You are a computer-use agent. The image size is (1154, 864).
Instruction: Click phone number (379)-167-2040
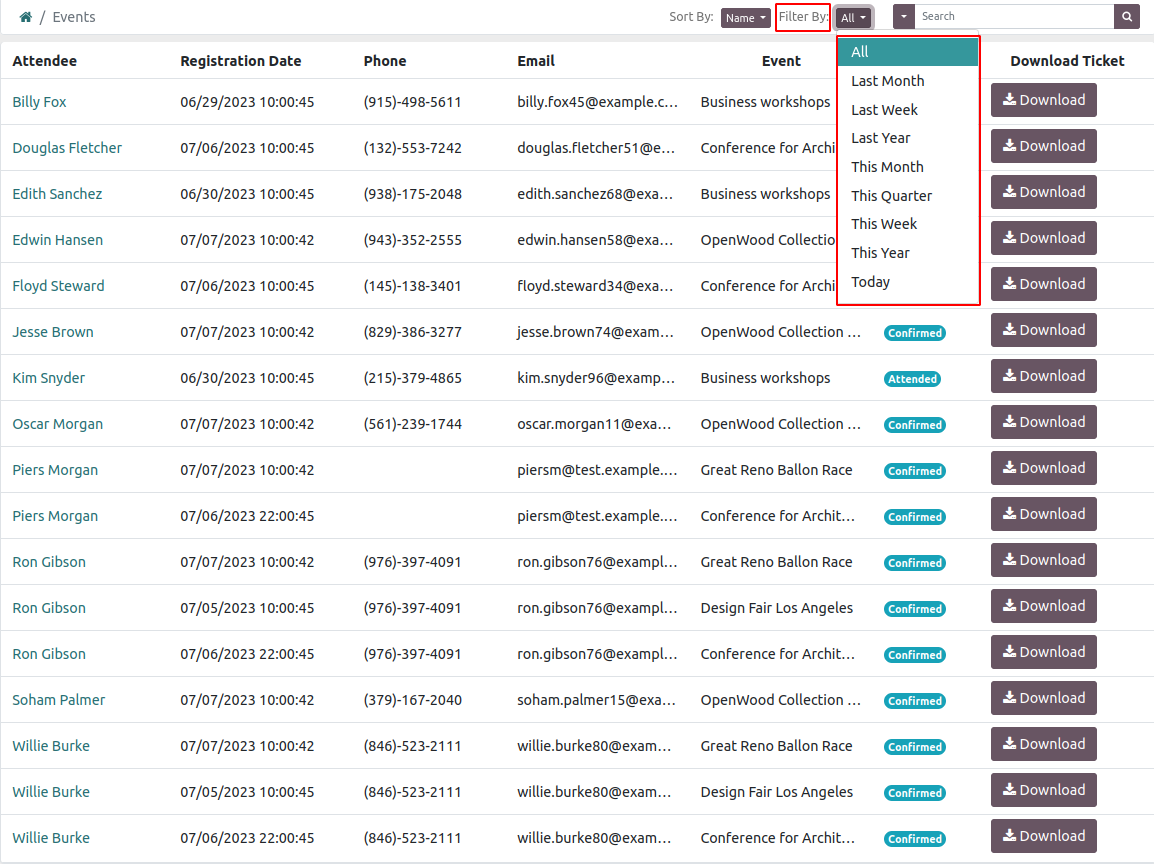click(412, 700)
